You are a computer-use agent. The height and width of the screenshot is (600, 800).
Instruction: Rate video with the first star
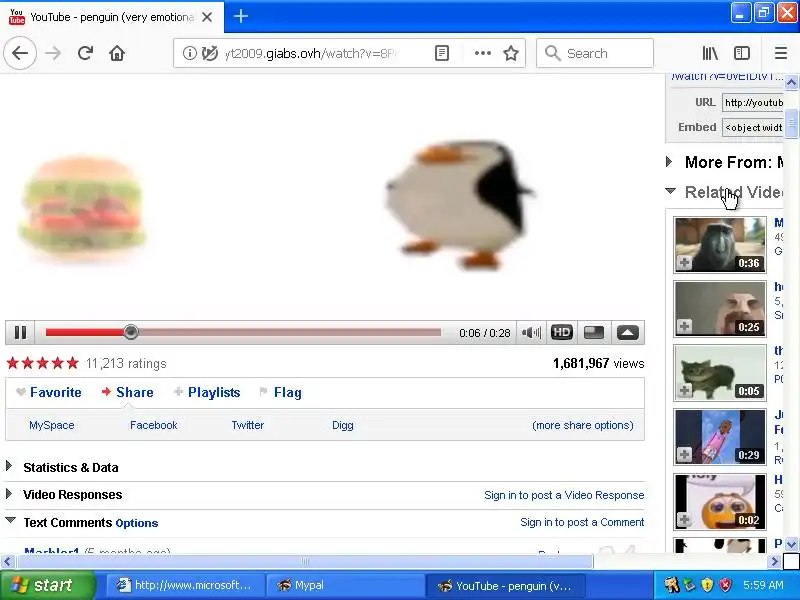pos(13,363)
